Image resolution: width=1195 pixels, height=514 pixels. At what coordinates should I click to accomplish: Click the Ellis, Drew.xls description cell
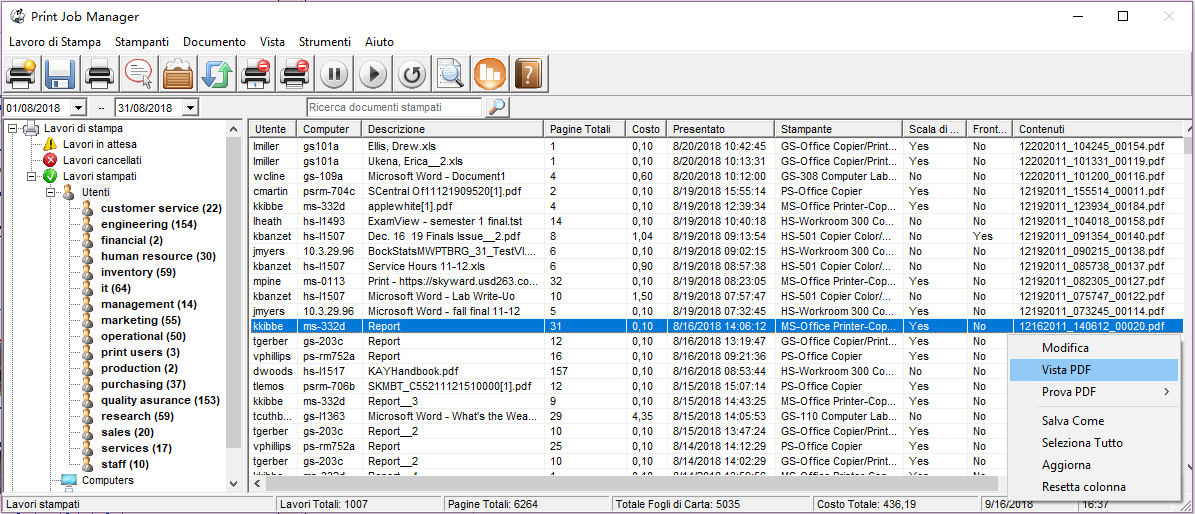452,146
